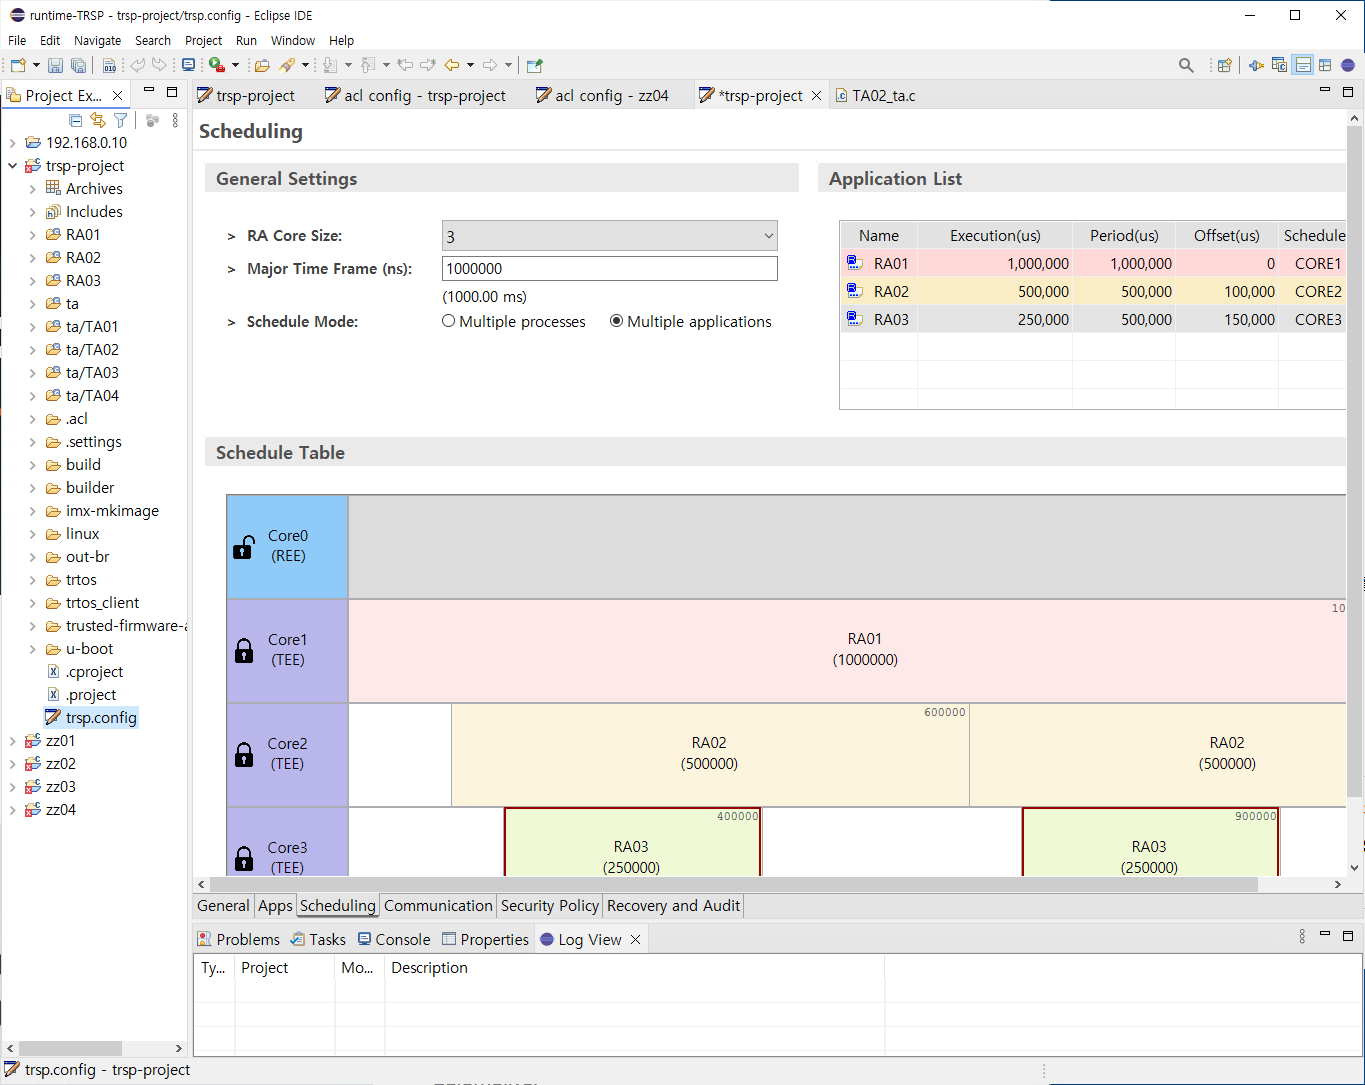Expand the RA01 folder in tree
Viewport: 1365px width, 1085px height.
point(32,235)
